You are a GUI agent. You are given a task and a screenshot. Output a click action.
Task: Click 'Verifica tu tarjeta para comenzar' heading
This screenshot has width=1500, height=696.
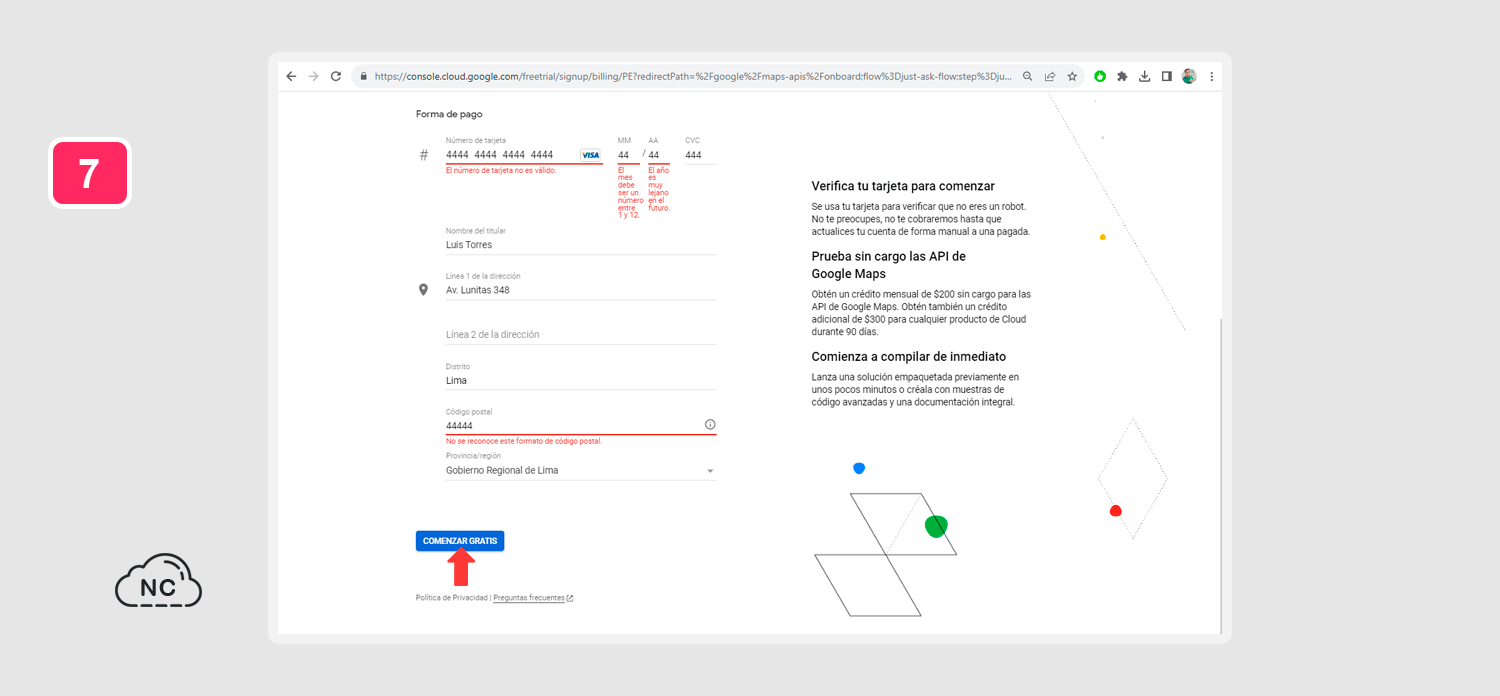point(903,186)
